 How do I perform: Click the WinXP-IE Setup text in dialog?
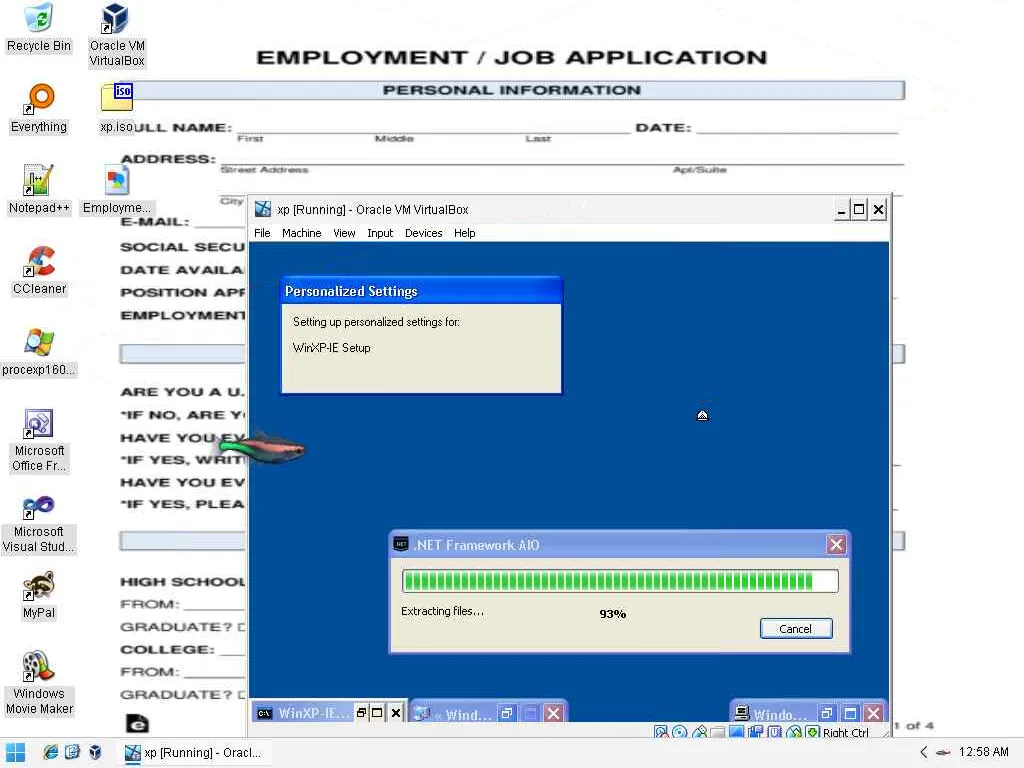[x=332, y=348]
